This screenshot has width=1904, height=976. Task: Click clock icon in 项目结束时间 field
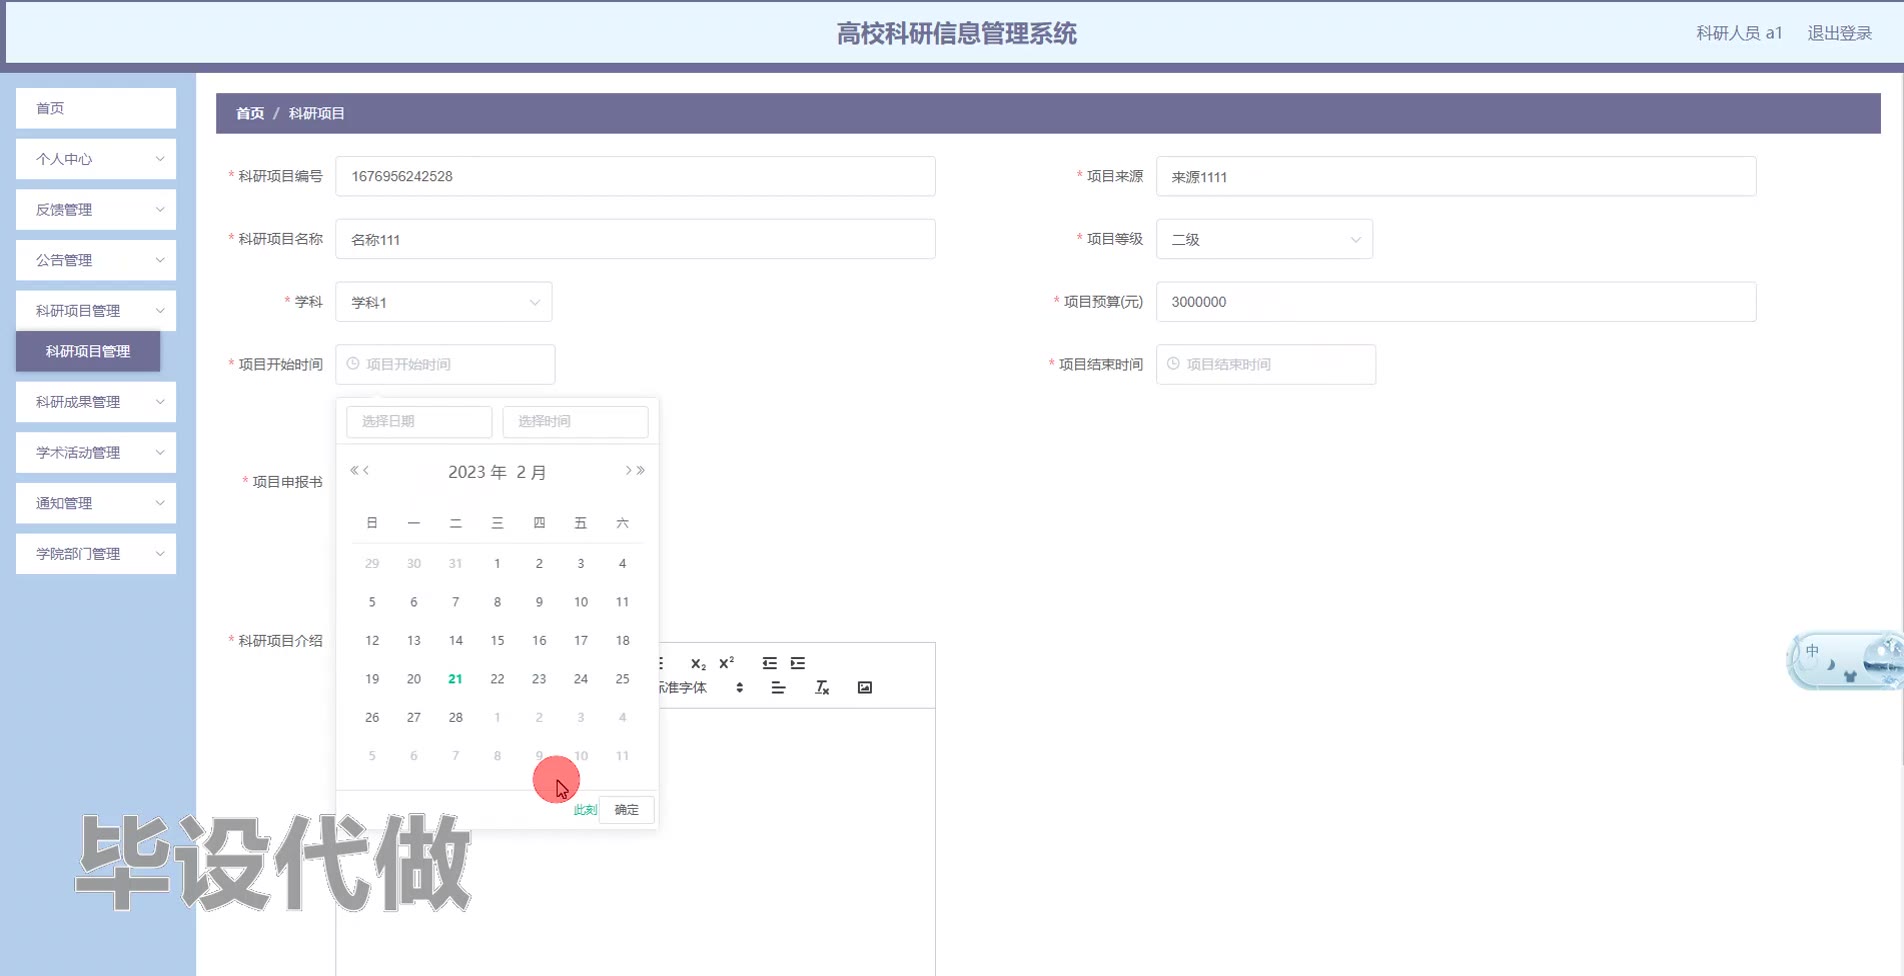coord(1173,364)
